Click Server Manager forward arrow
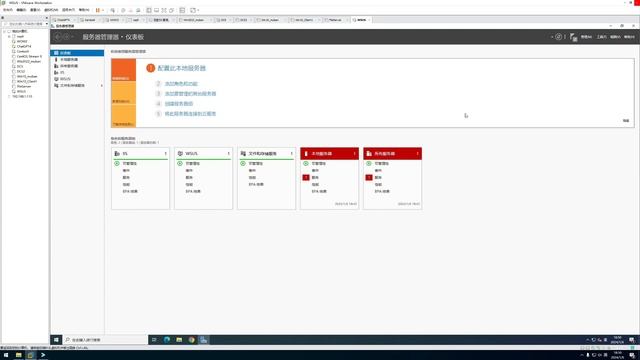The image size is (640, 360). click(66, 37)
